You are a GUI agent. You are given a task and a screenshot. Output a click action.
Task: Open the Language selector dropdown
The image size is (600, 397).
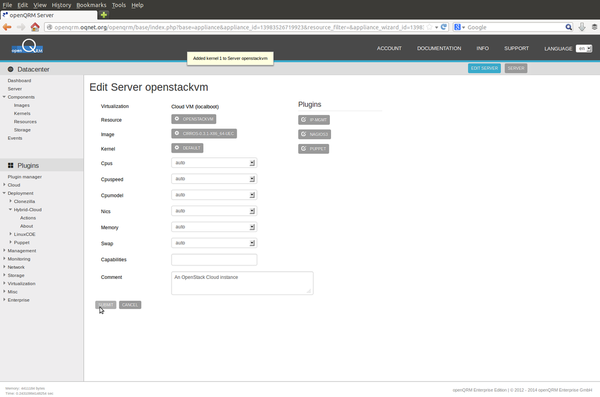click(x=584, y=49)
